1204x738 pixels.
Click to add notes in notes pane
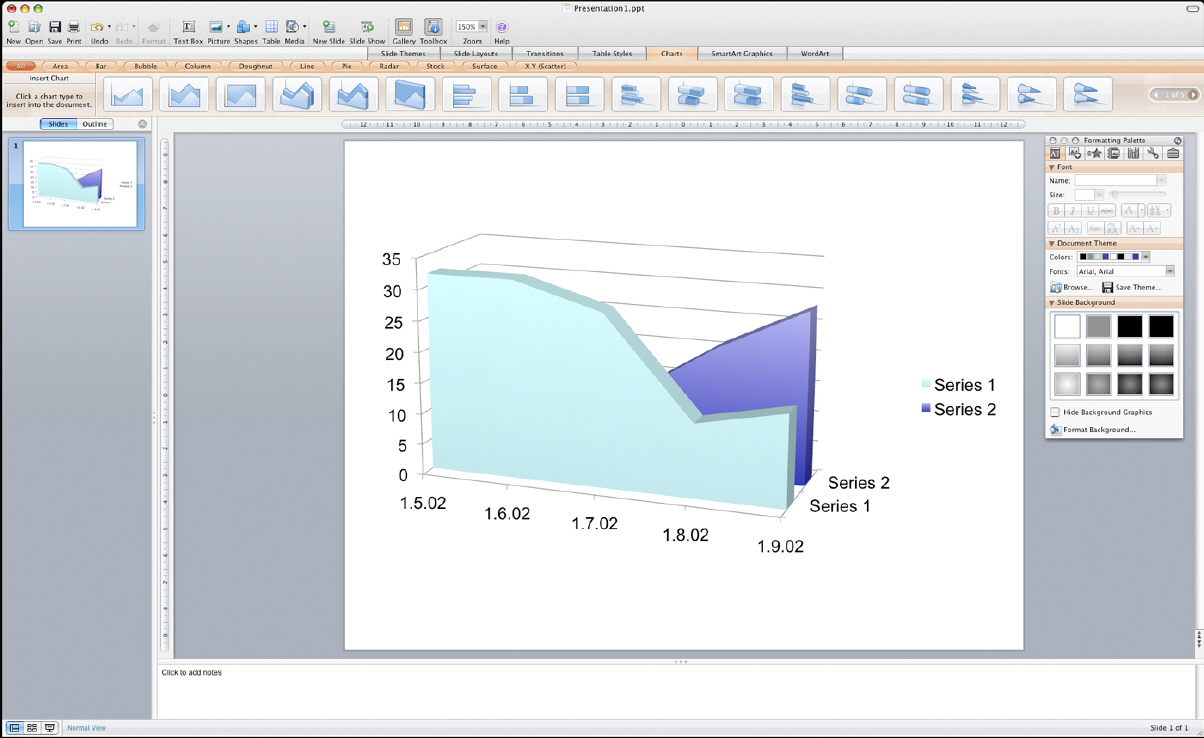coord(192,673)
